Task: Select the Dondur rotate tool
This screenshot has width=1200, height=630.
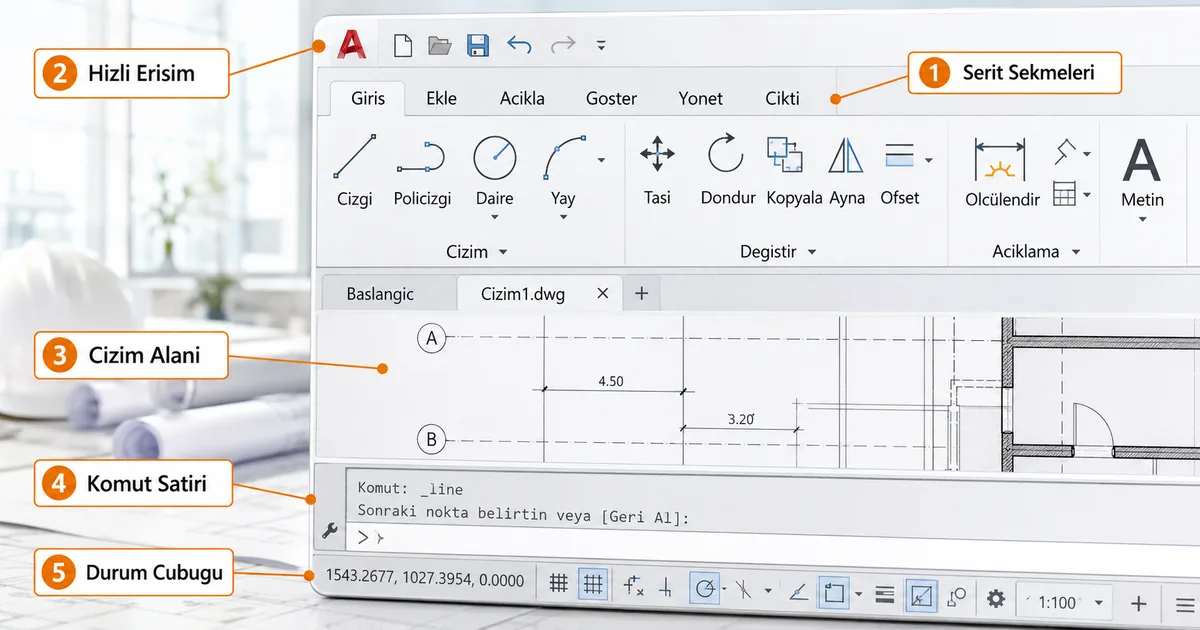Action: 727,170
